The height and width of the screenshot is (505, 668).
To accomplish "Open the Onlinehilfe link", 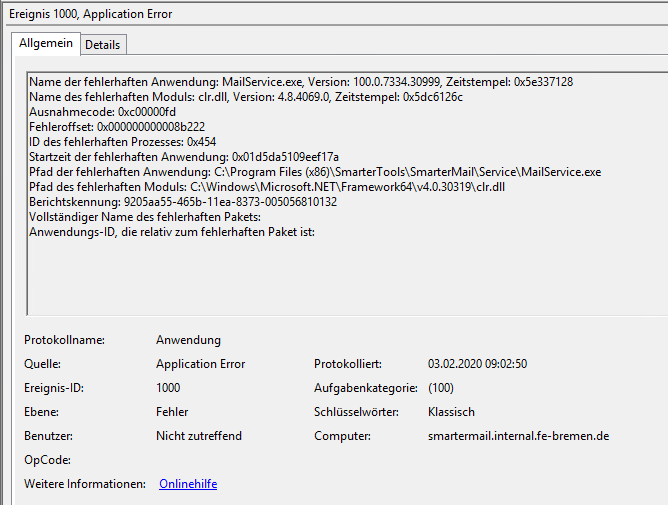I will (x=188, y=484).
